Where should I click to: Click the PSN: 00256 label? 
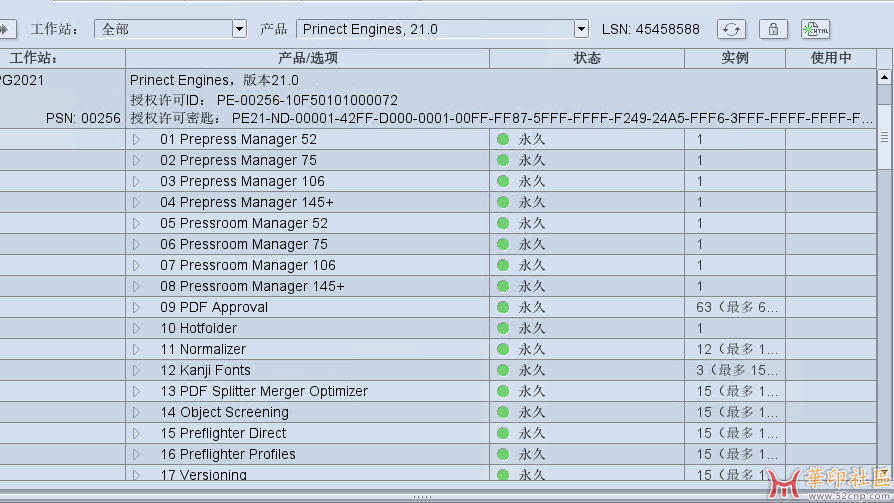83,119
